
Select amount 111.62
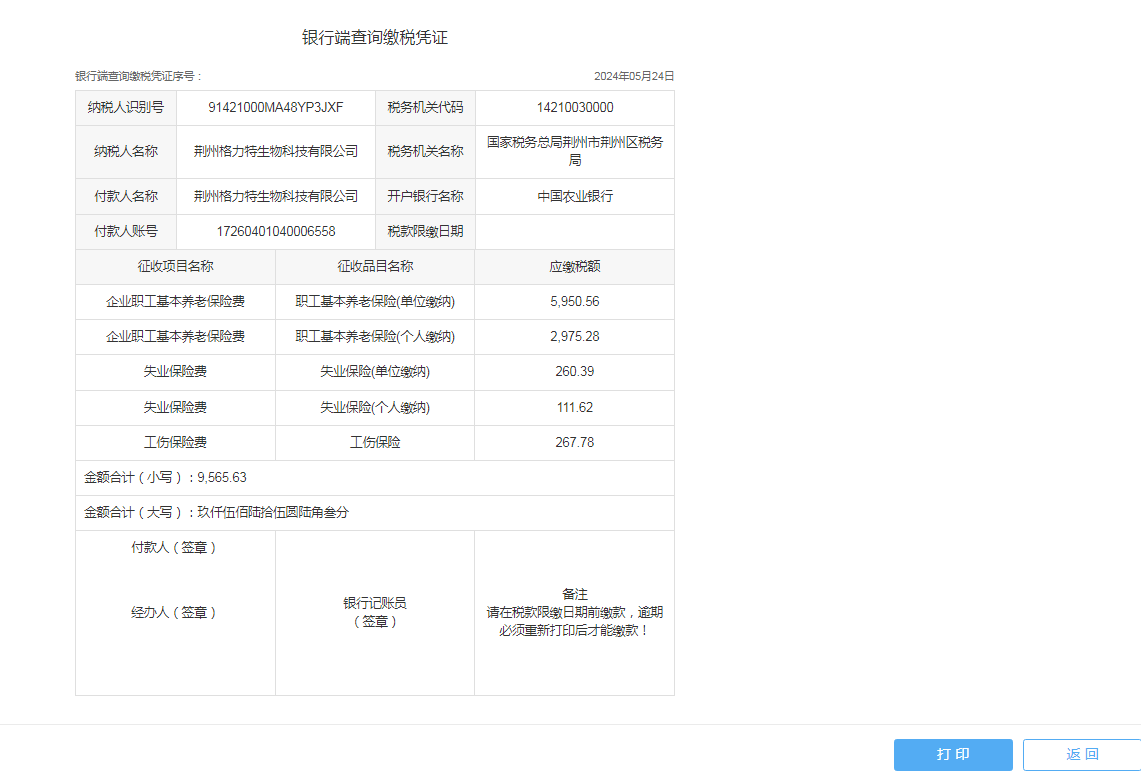[575, 407]
